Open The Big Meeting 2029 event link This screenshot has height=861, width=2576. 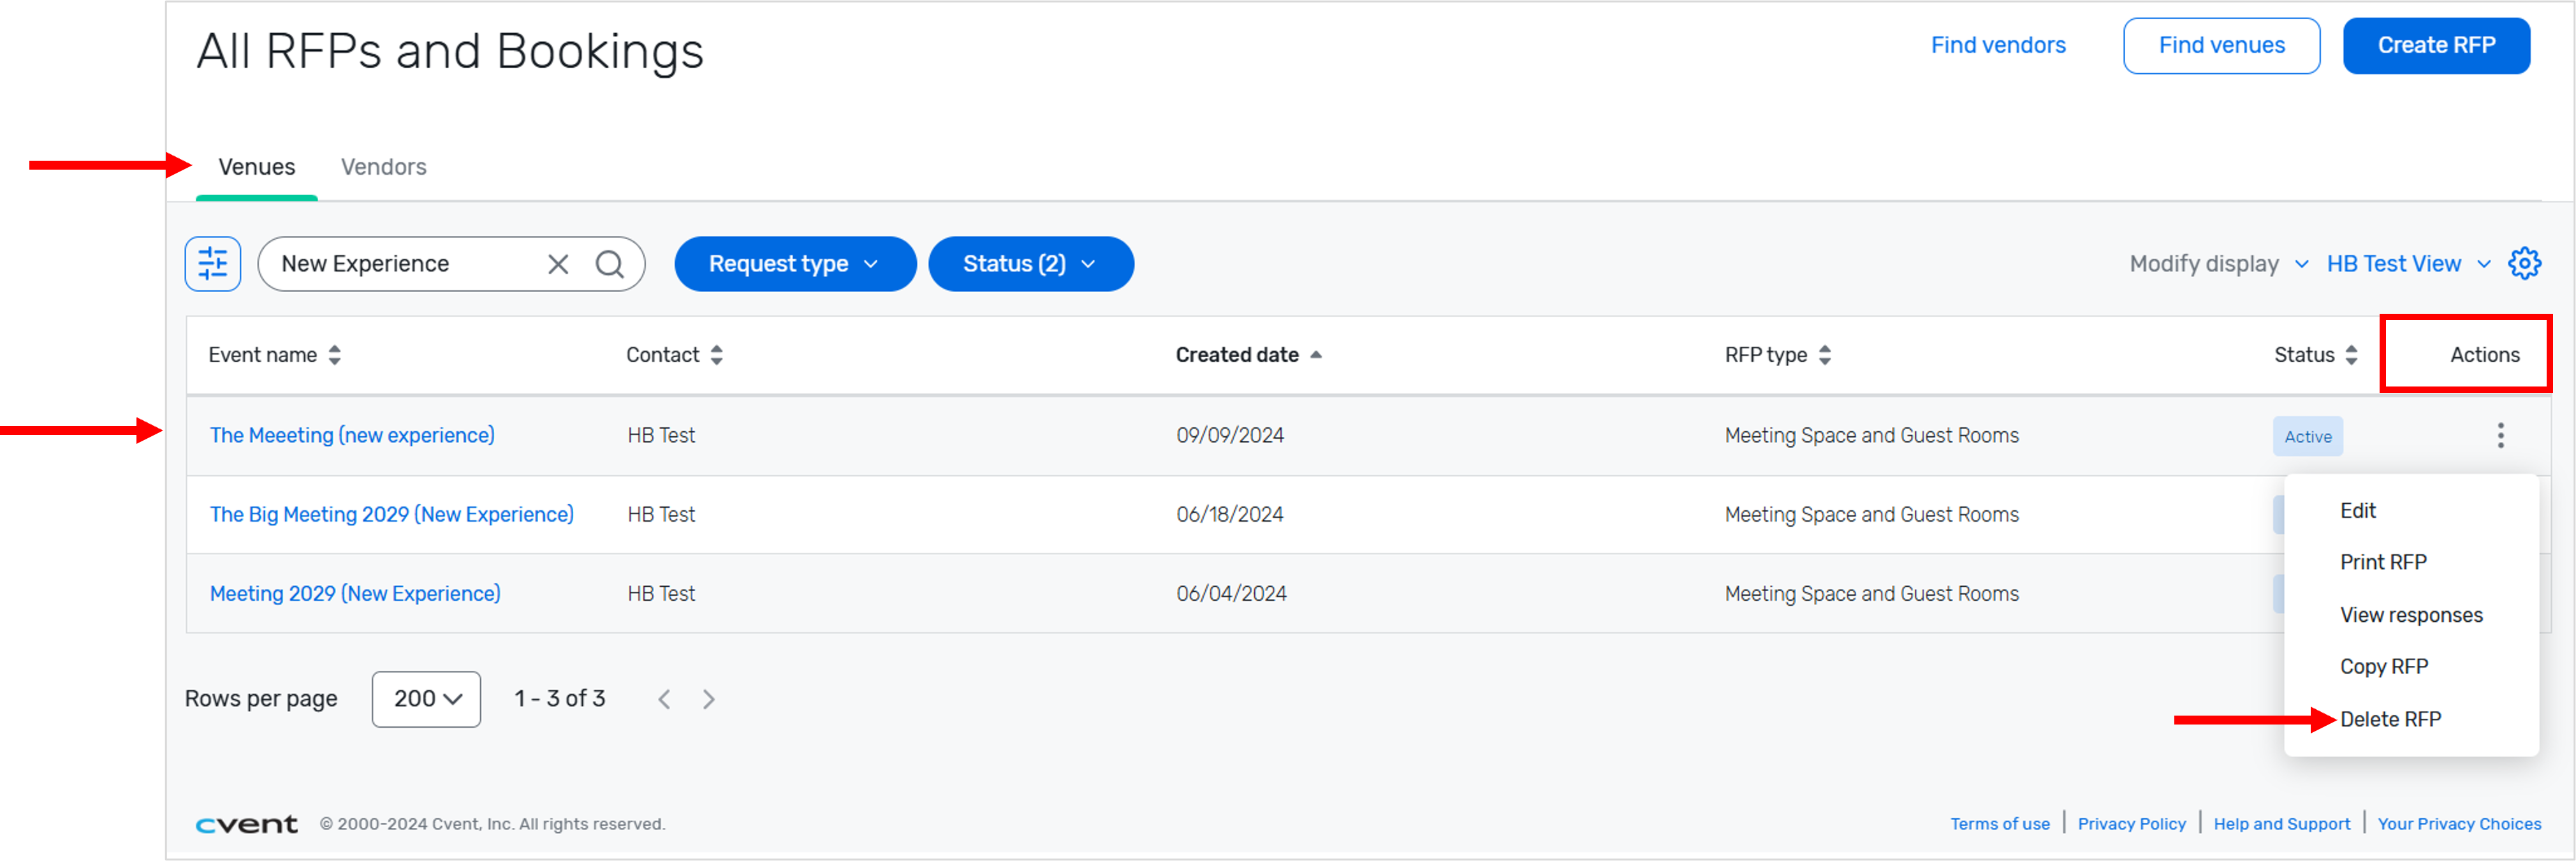point(391,514)
